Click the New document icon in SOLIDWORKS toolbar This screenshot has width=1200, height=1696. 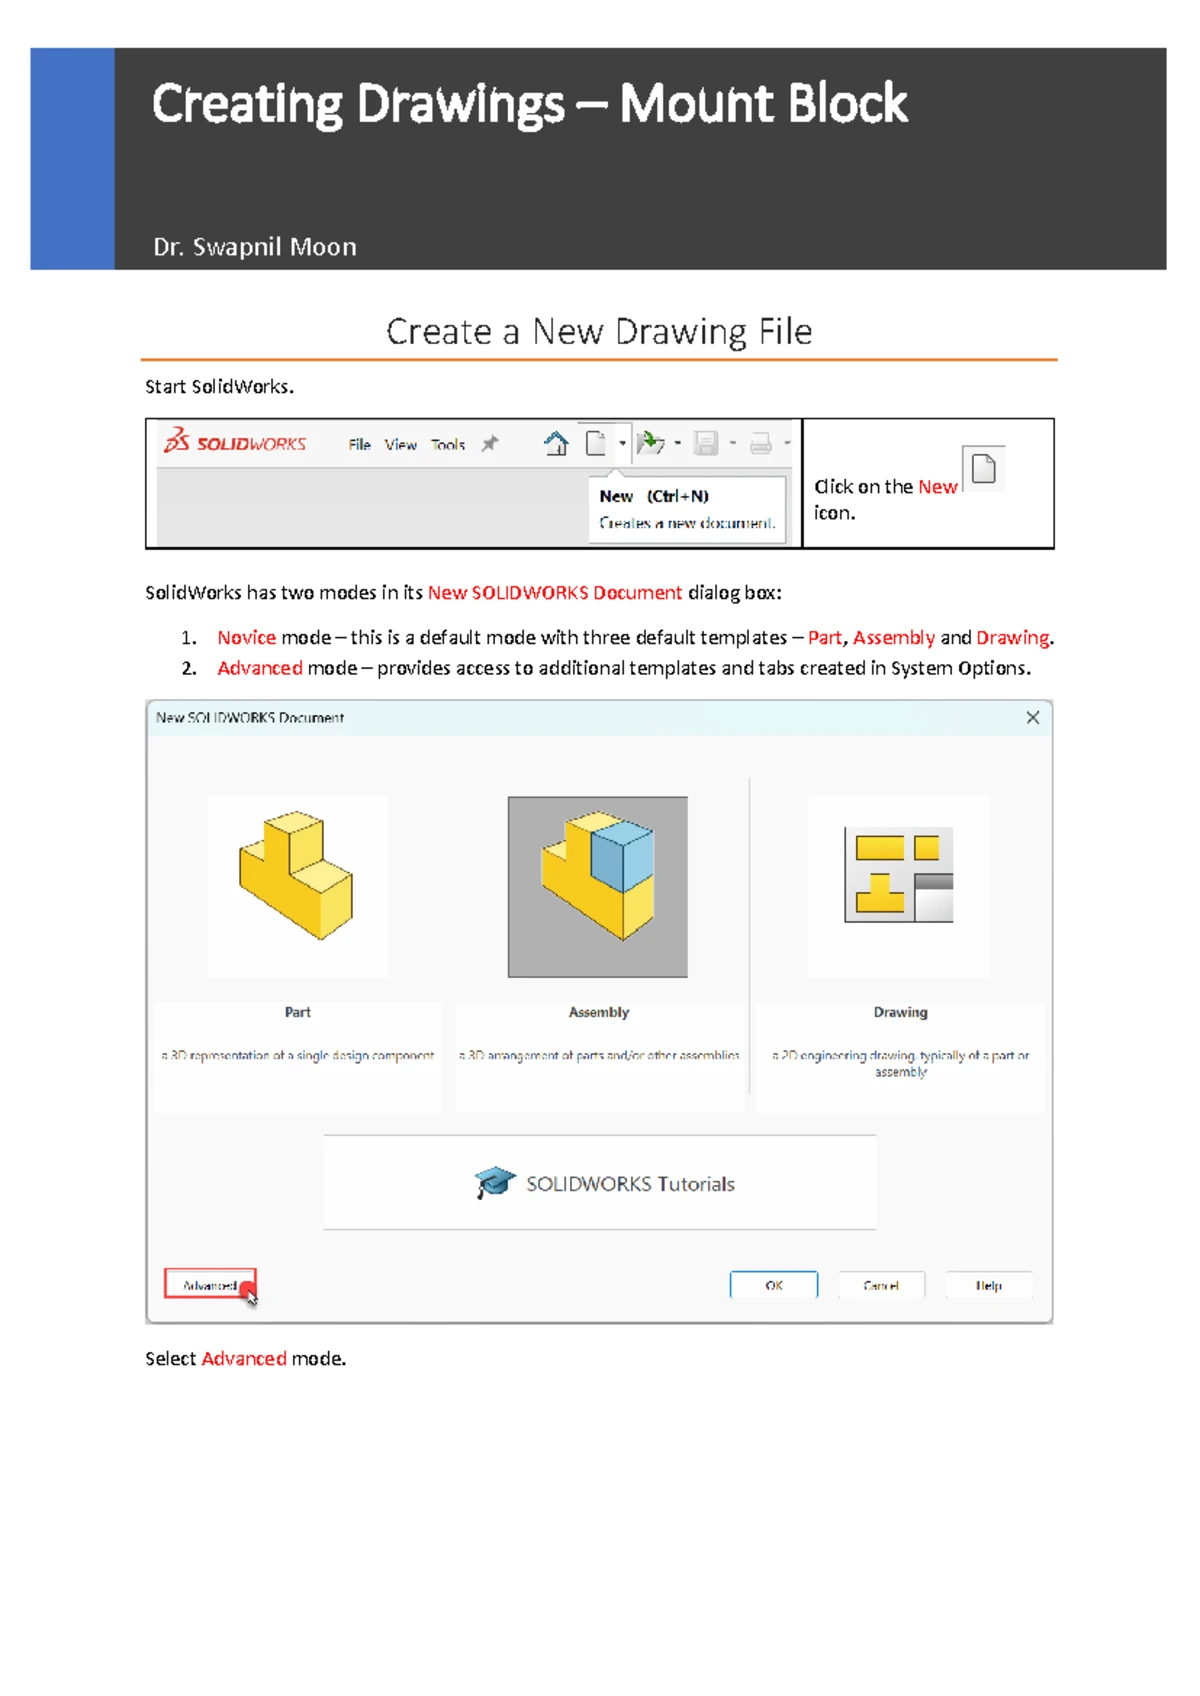tap(596, 443)
